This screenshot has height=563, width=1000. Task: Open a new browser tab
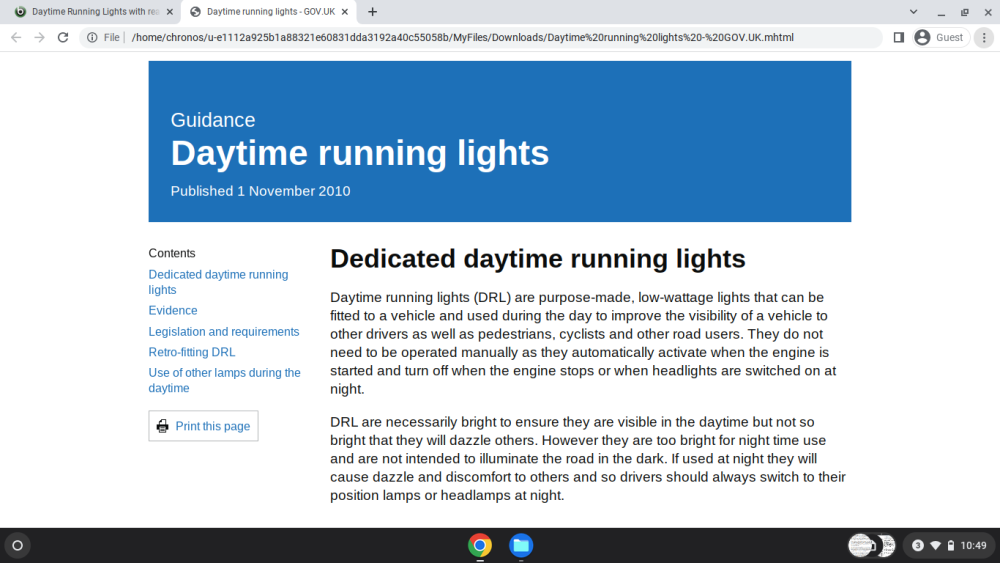pyautogui.click(x=372, y=11)
